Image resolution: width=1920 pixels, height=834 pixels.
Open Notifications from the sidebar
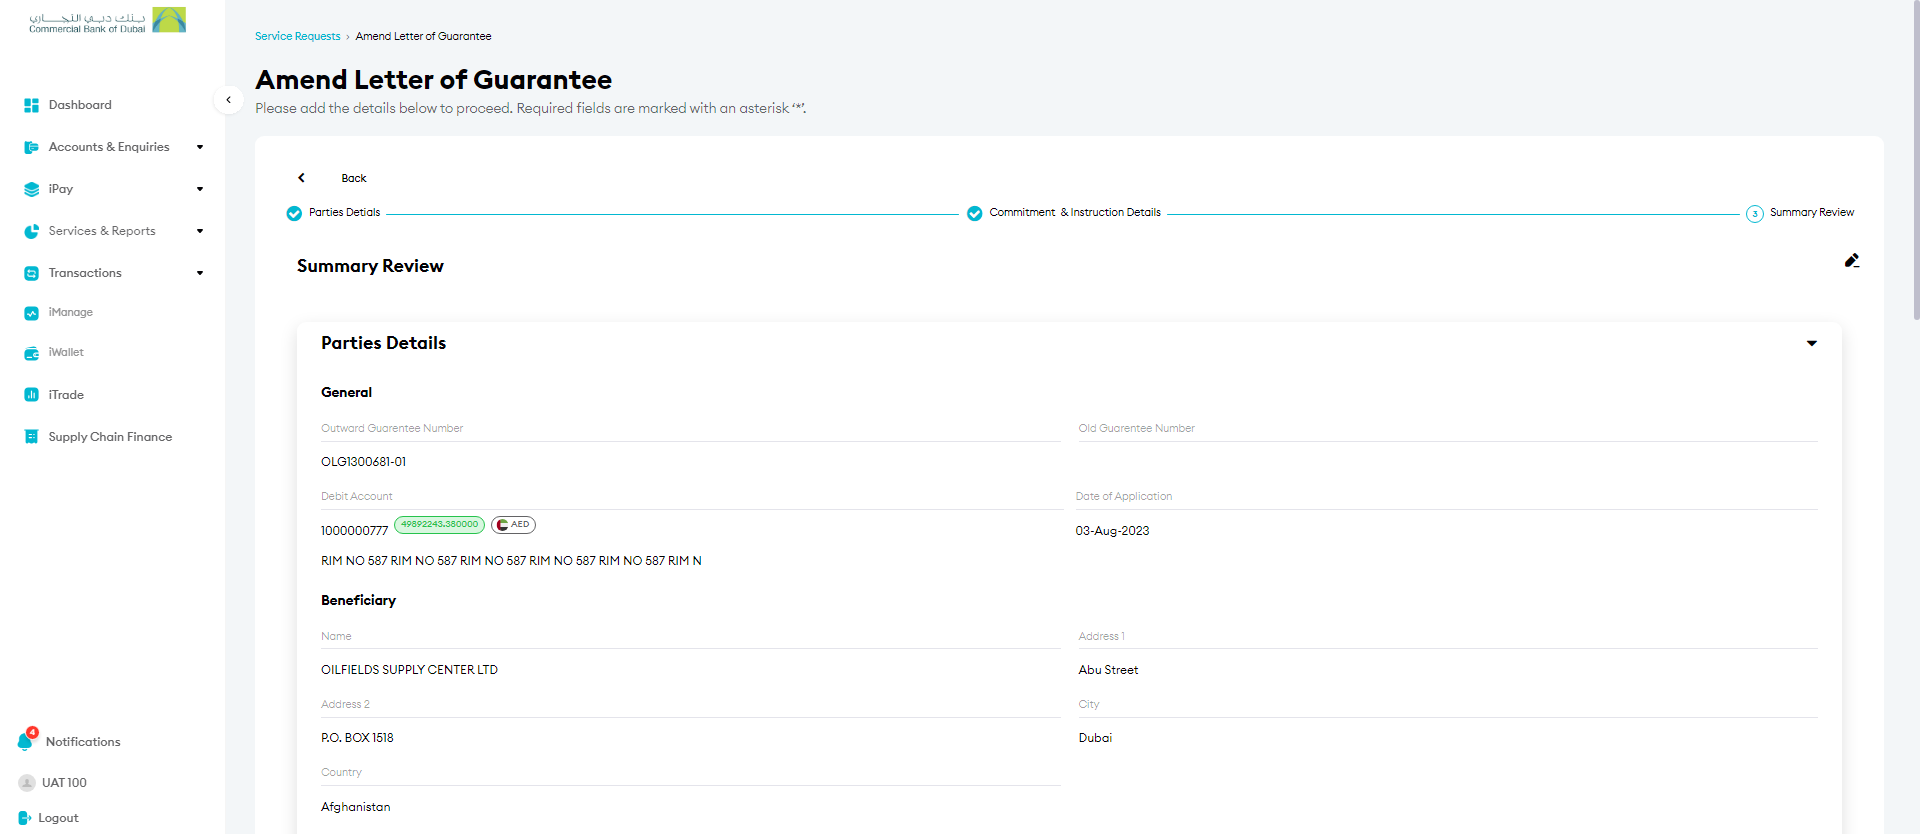coord(83,742)
